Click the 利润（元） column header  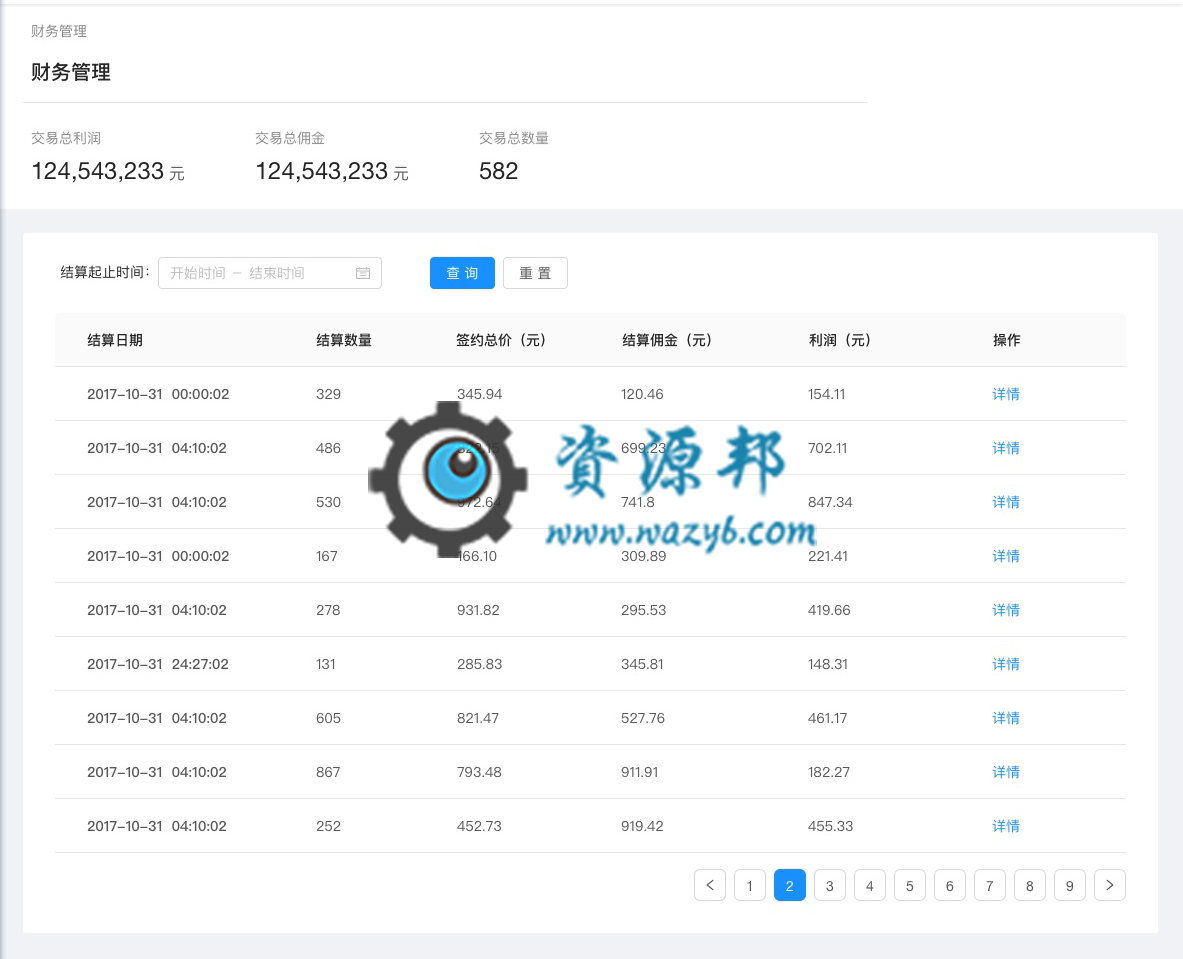(840, 340)
